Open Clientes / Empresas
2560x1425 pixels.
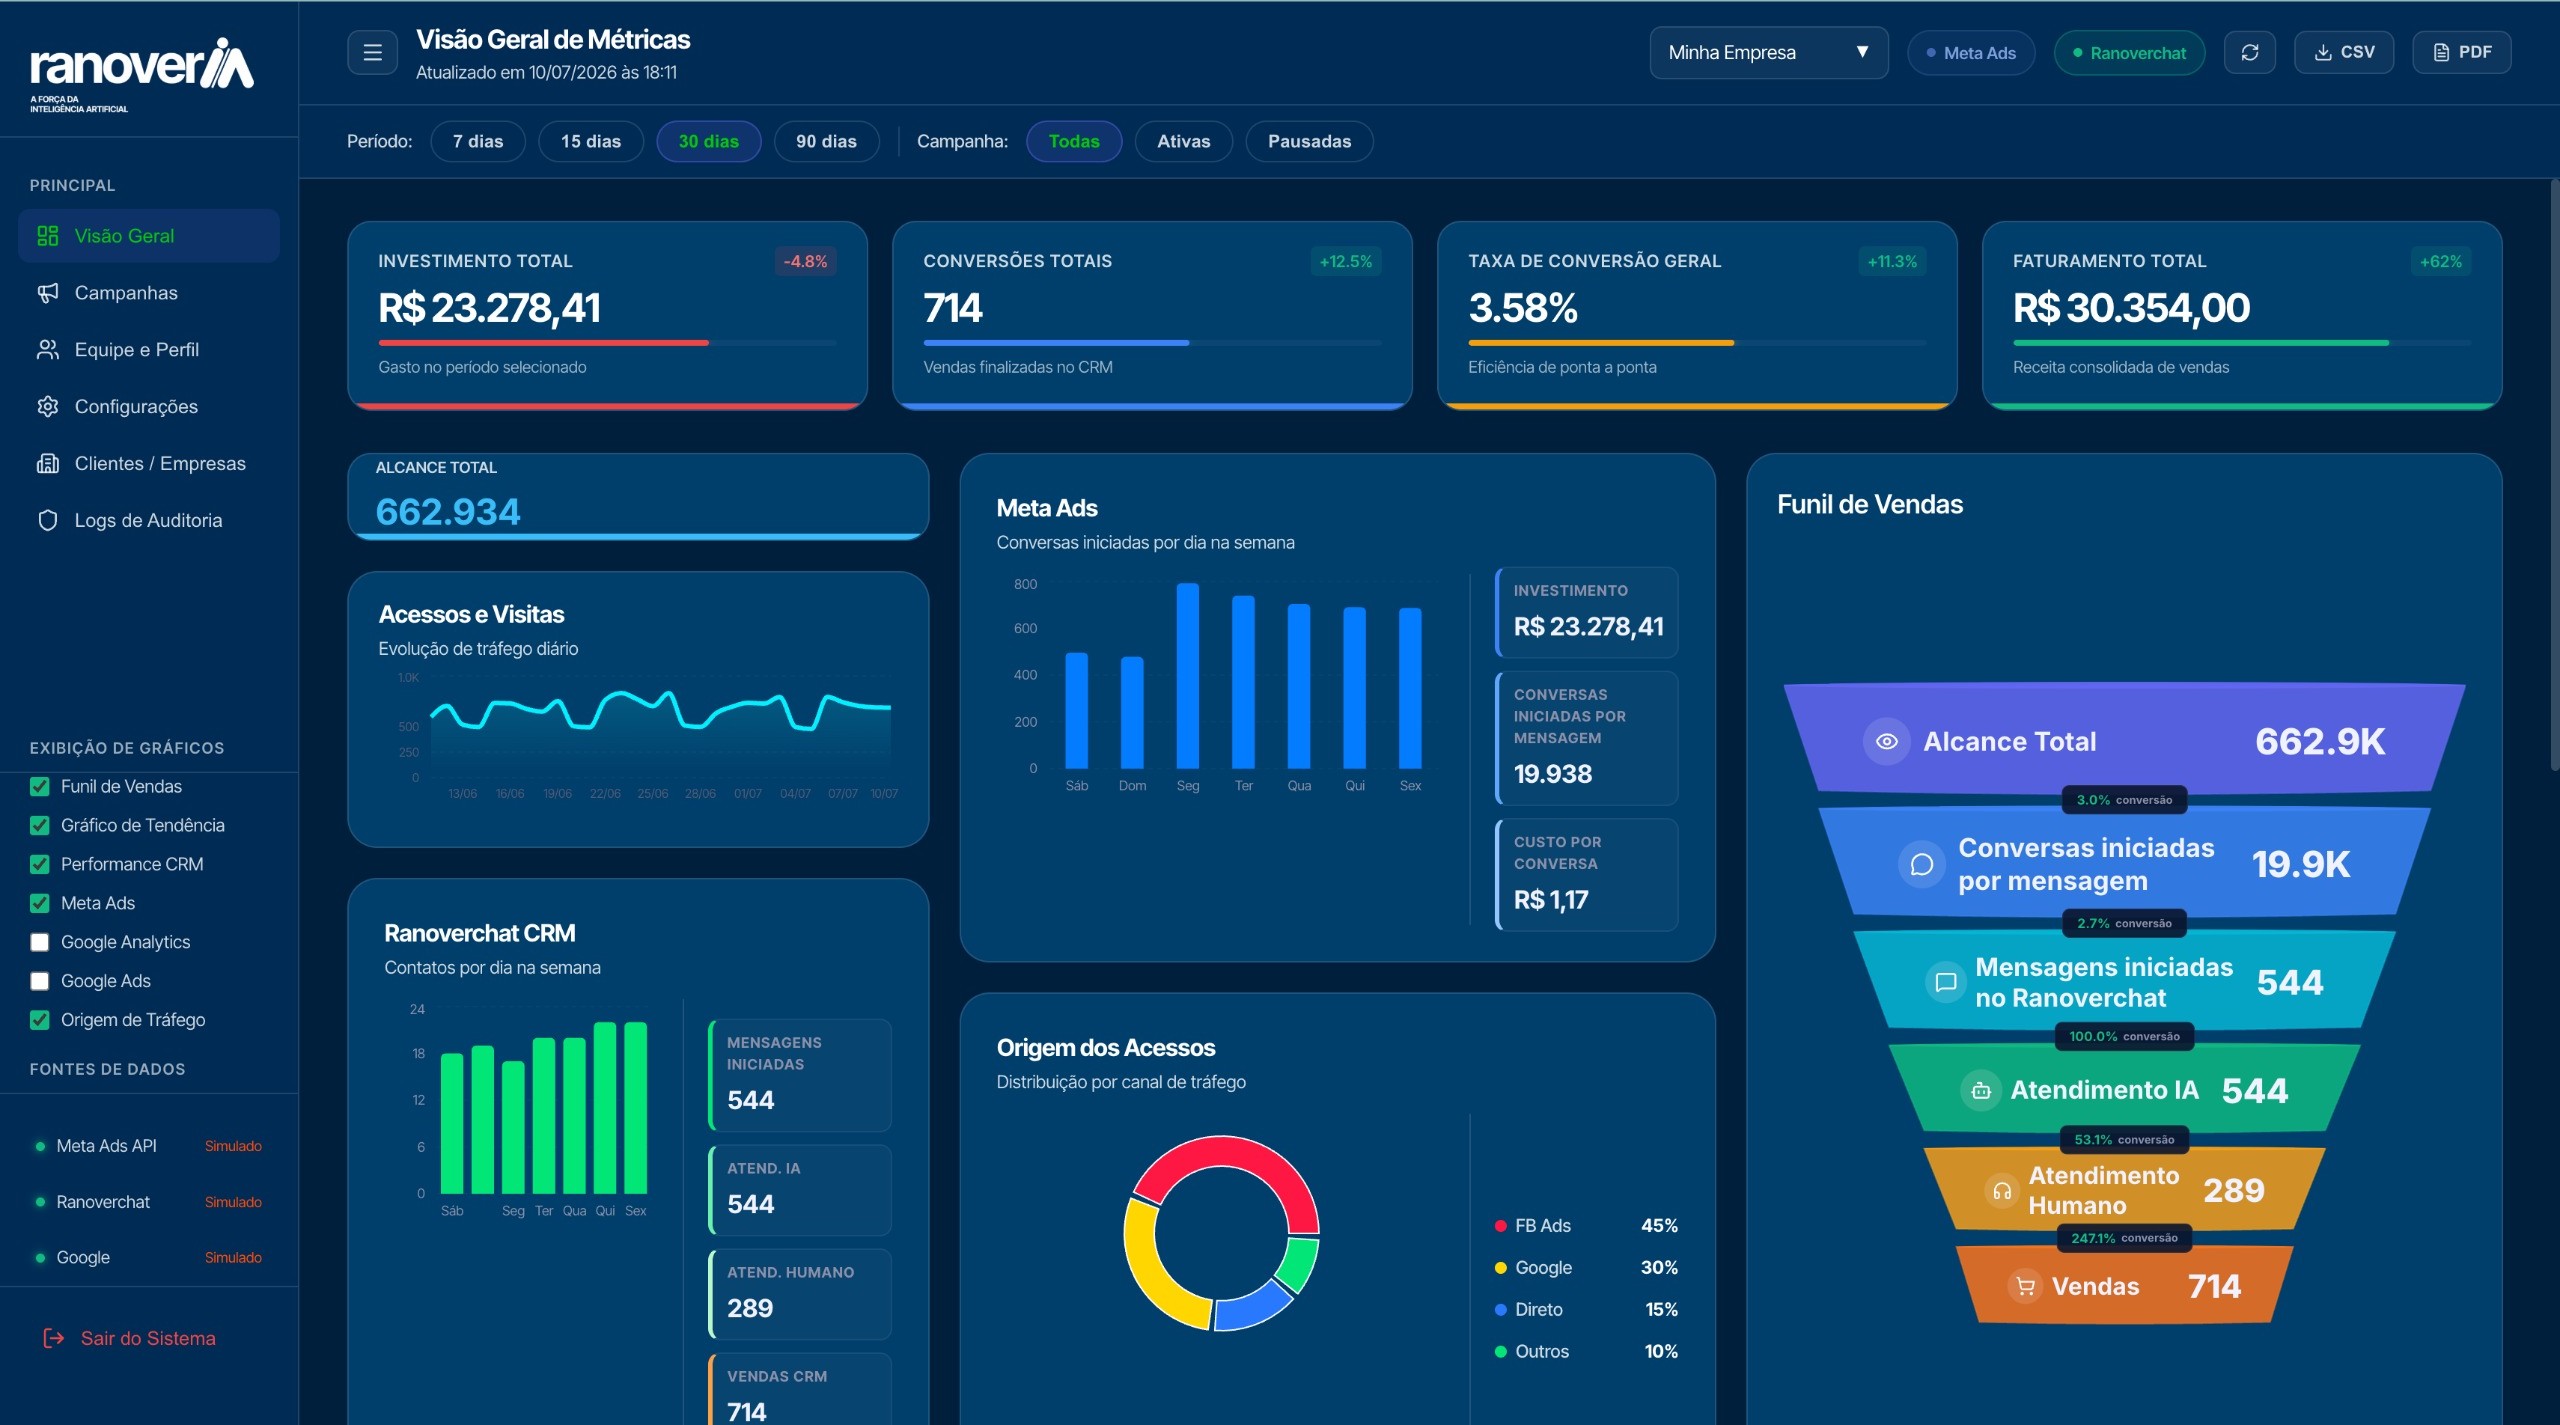[x=149, y=464]
